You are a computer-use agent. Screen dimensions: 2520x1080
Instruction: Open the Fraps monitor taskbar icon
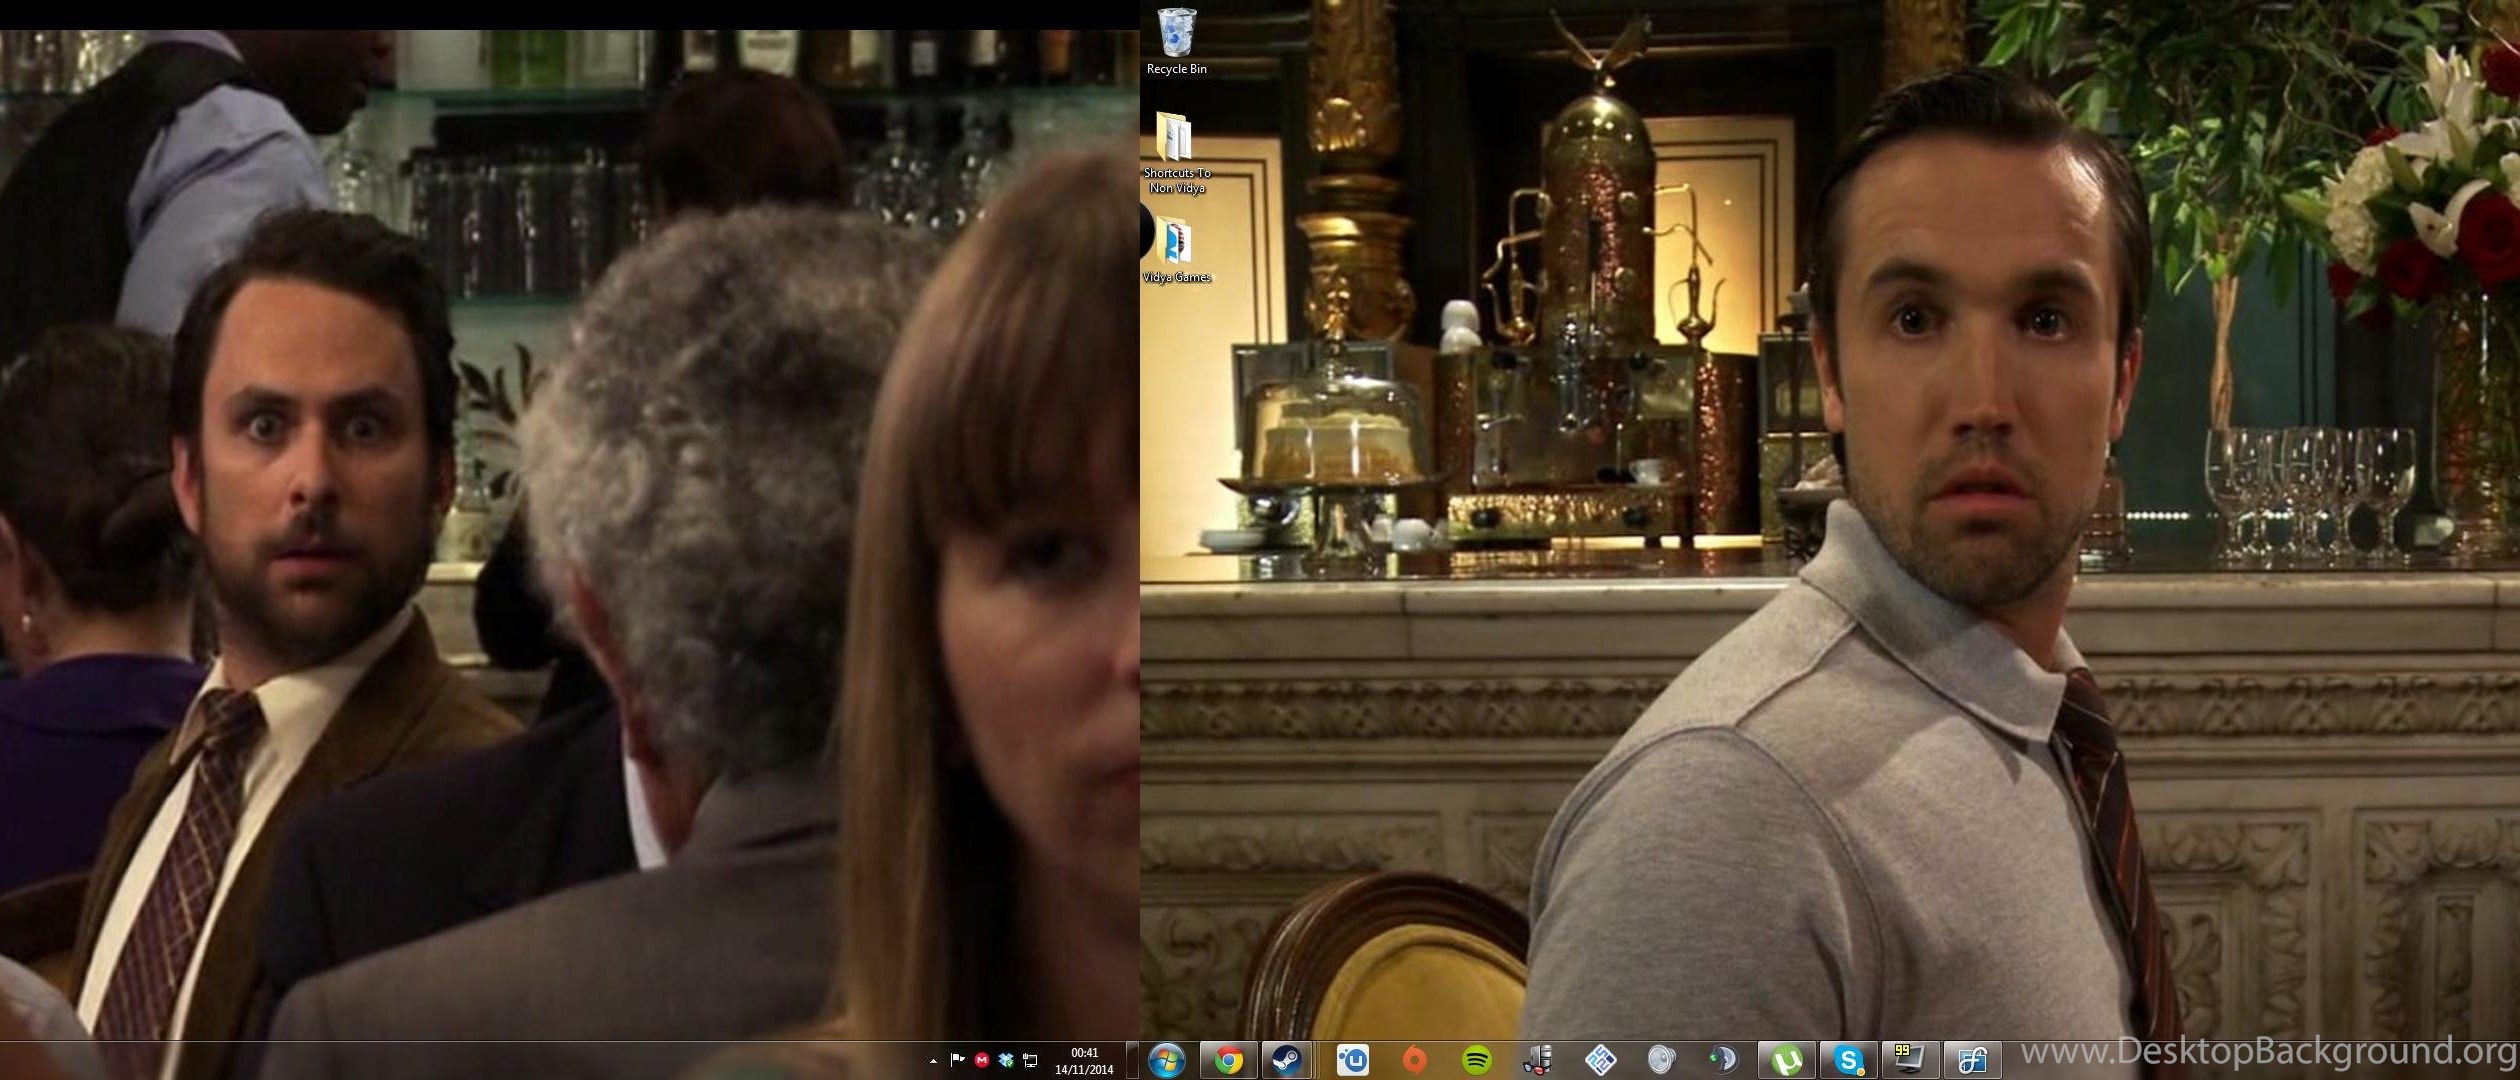coord(1910,1060)
